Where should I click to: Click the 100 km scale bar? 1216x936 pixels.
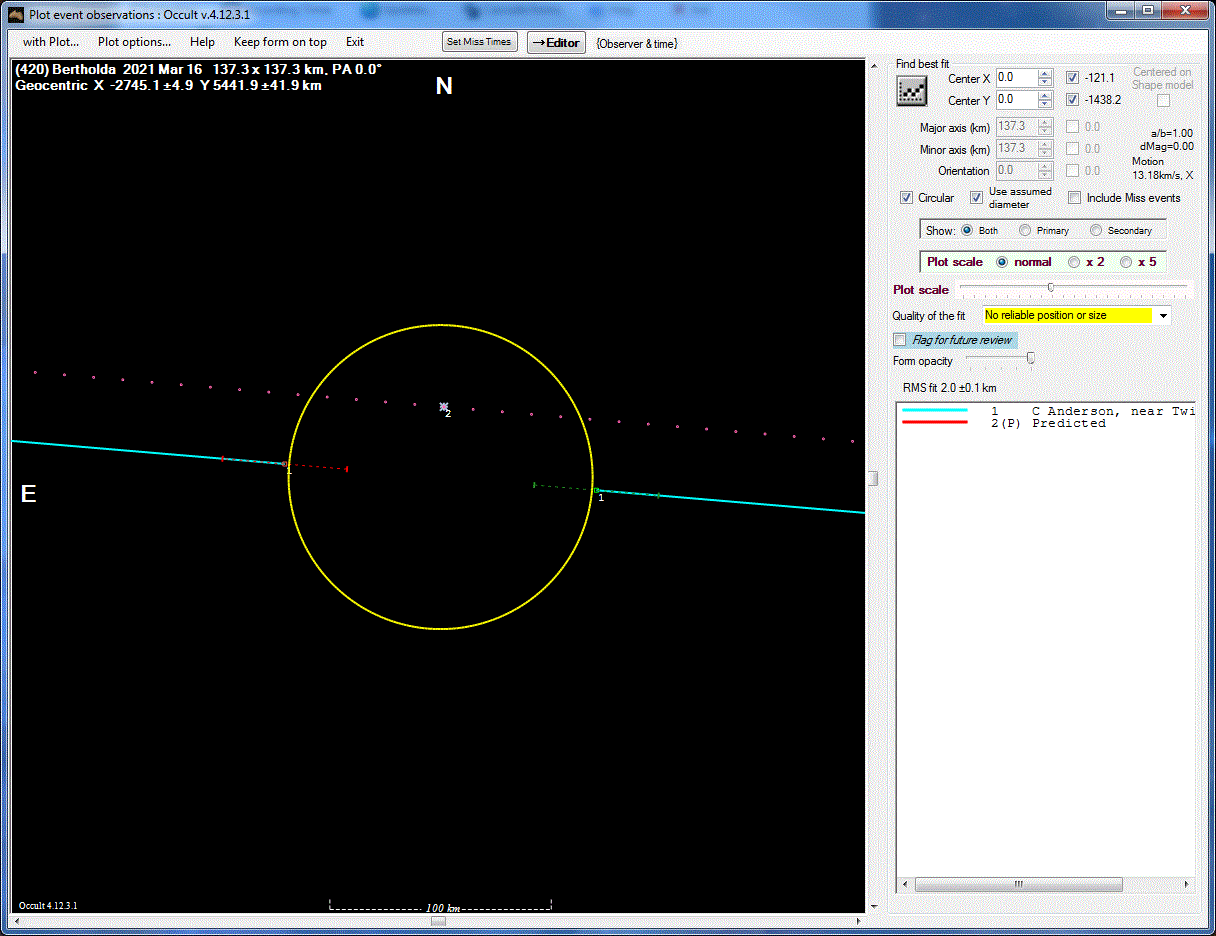(441, 906)
